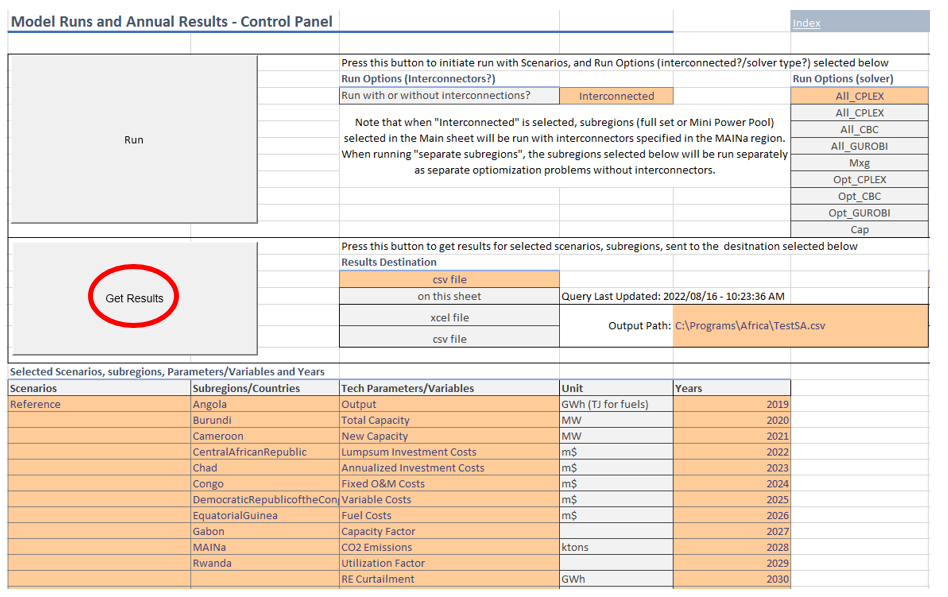Click the Tech Parameters/Variables header
948x597 pixels.
point(449,388)
